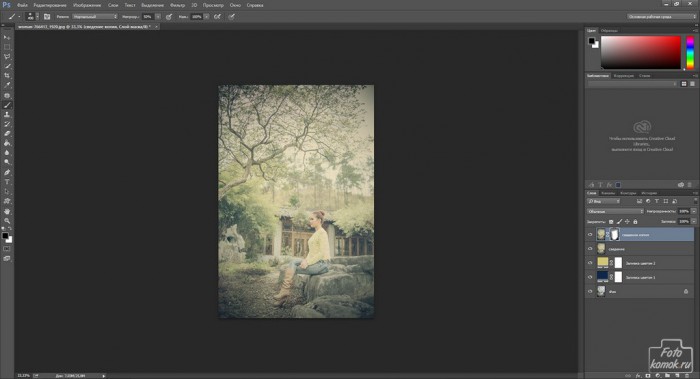Open the Изображение menu
The image size is (700, 379).
click(87, 5)
